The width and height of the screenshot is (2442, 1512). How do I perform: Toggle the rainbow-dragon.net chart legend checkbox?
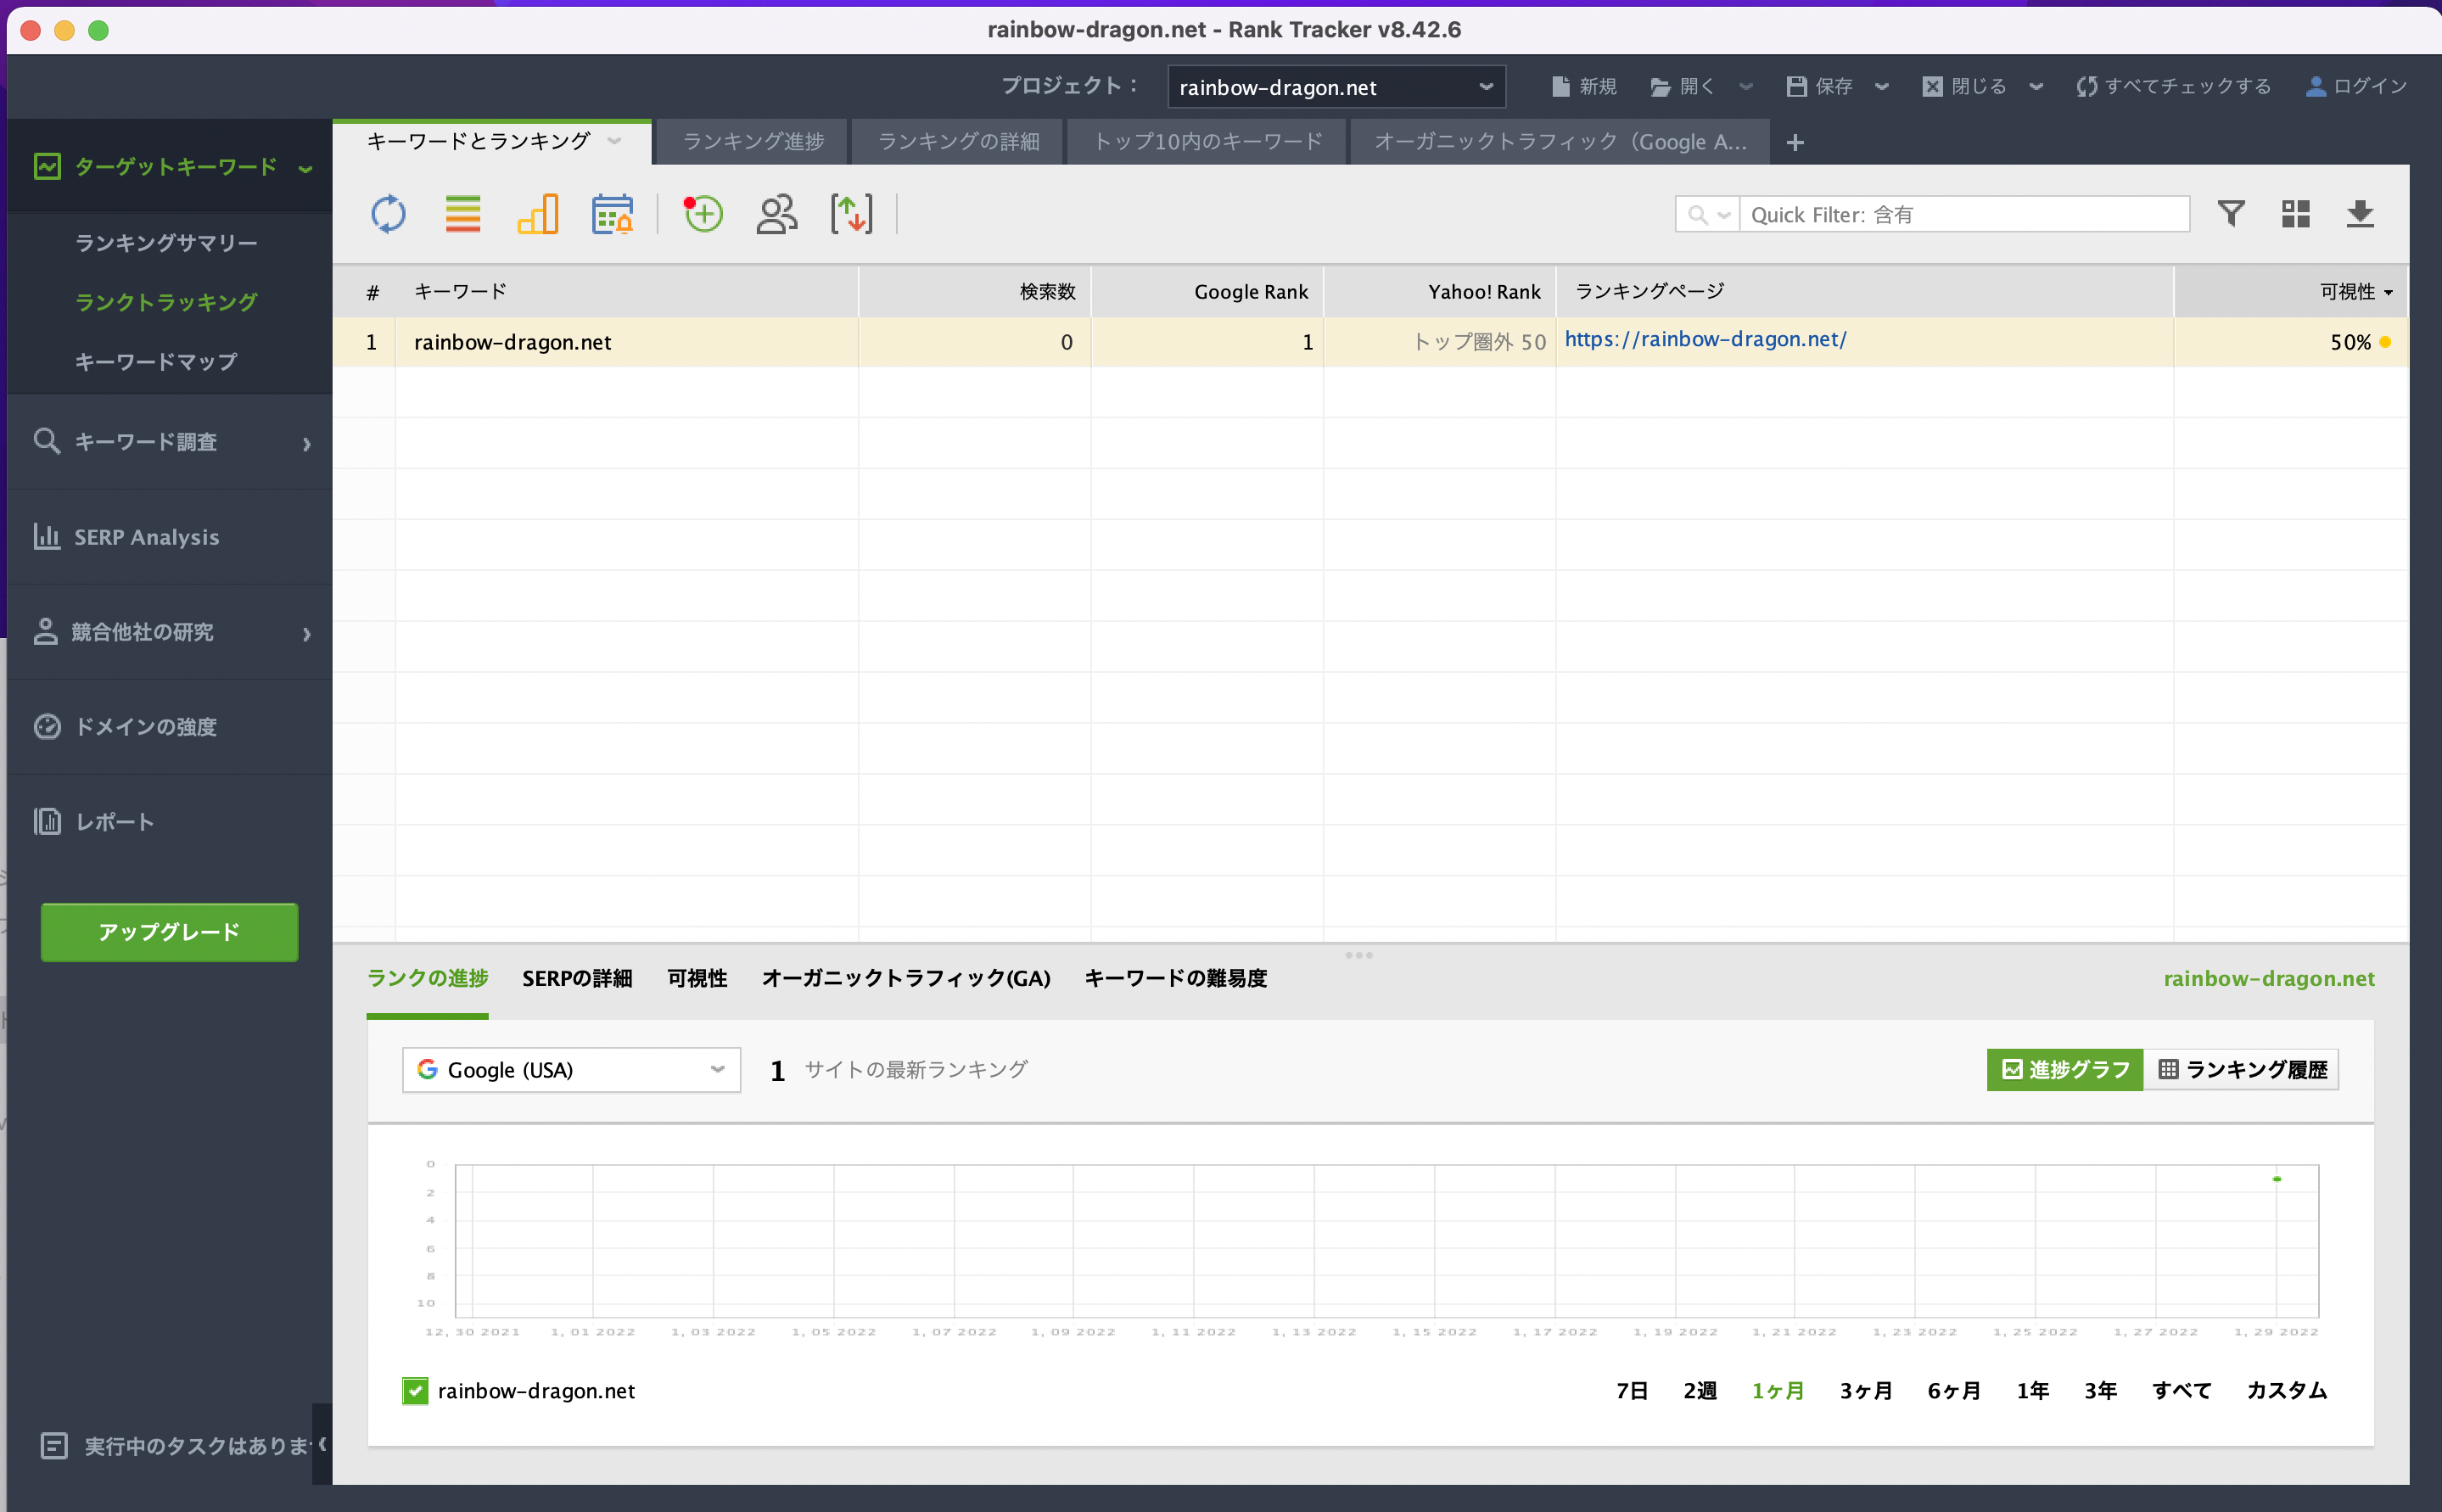(x=415, y=1390)
